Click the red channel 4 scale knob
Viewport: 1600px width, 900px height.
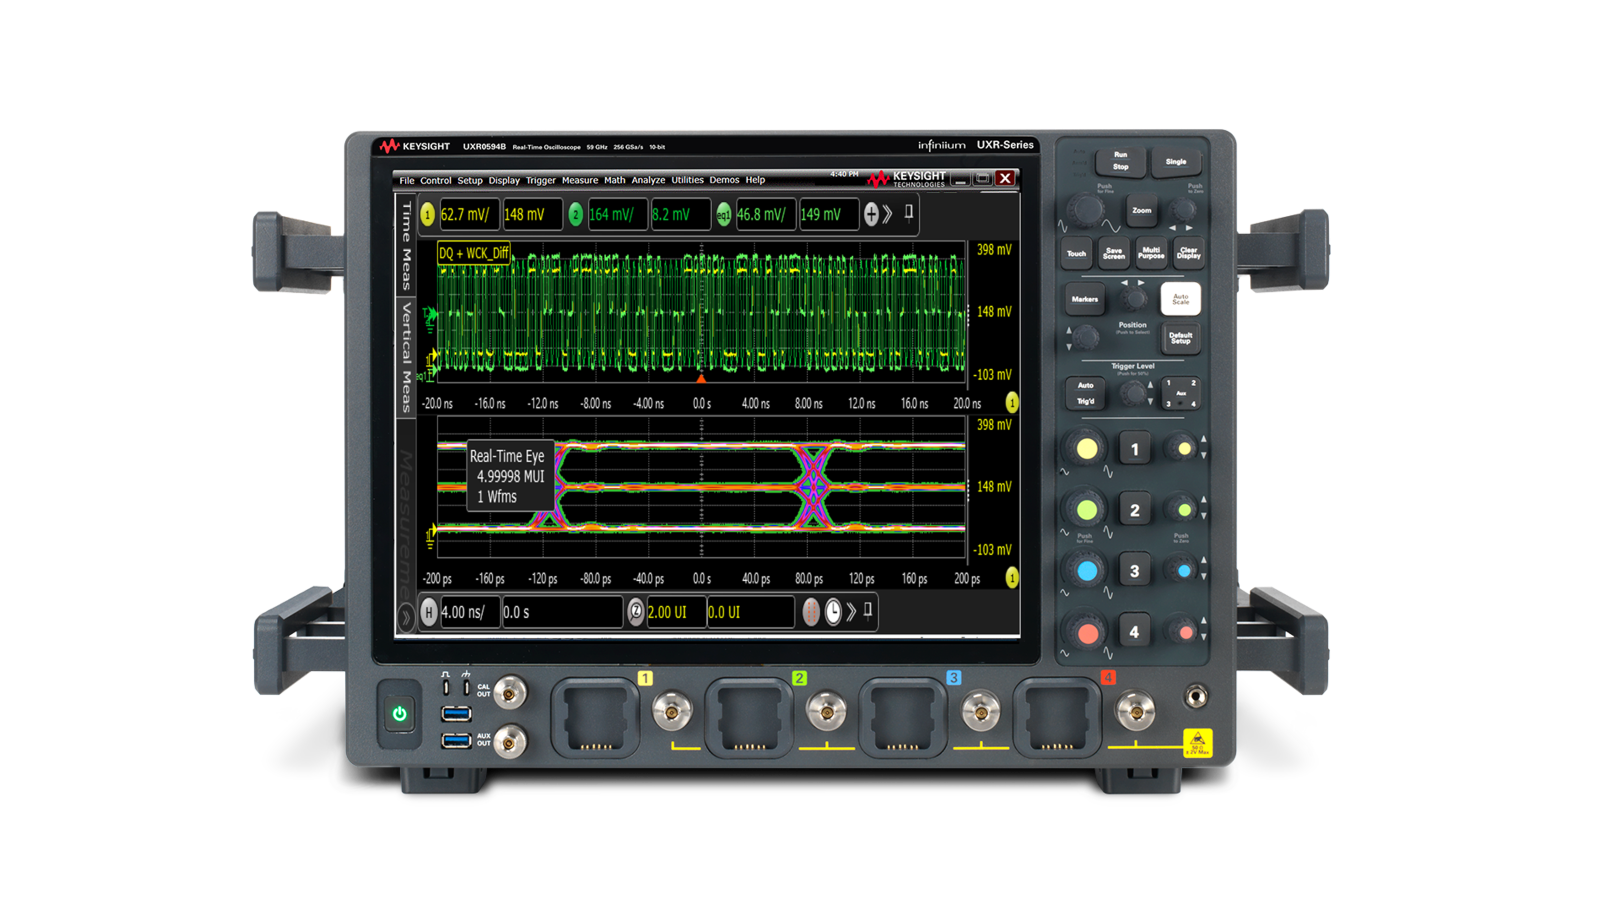(1087, 633)
